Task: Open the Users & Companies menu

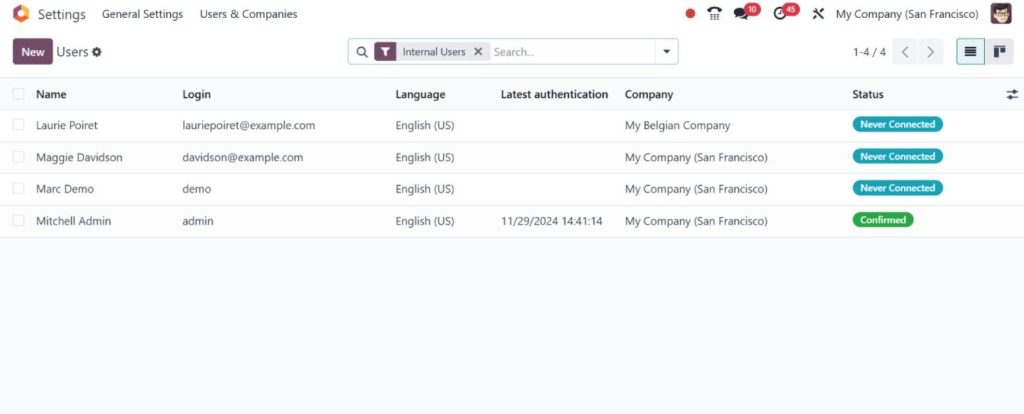Action: click(x=248, y=14)
